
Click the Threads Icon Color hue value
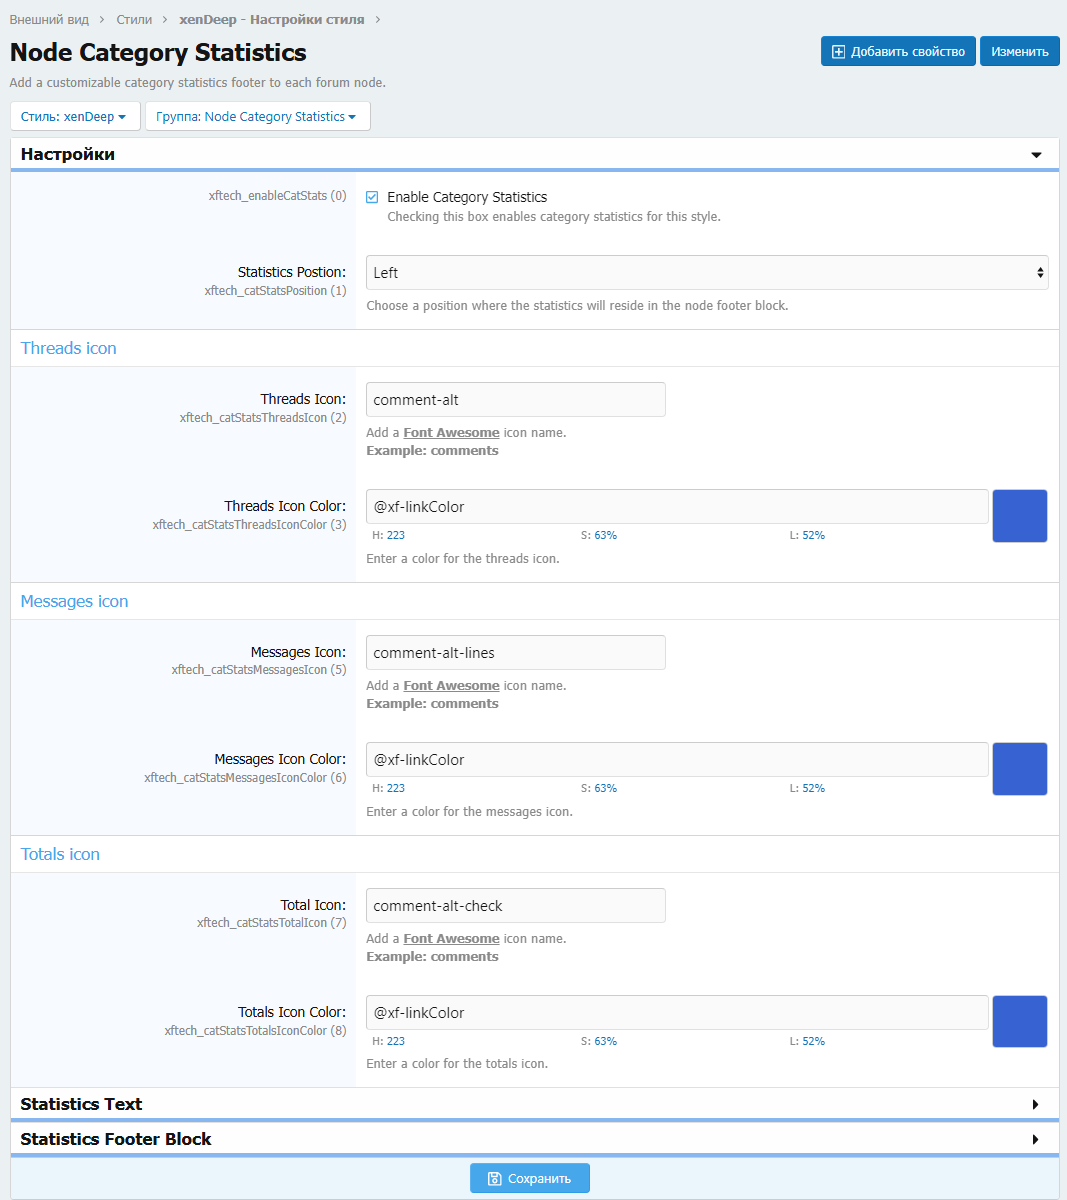pyautogui.click(x=395, y=535)
